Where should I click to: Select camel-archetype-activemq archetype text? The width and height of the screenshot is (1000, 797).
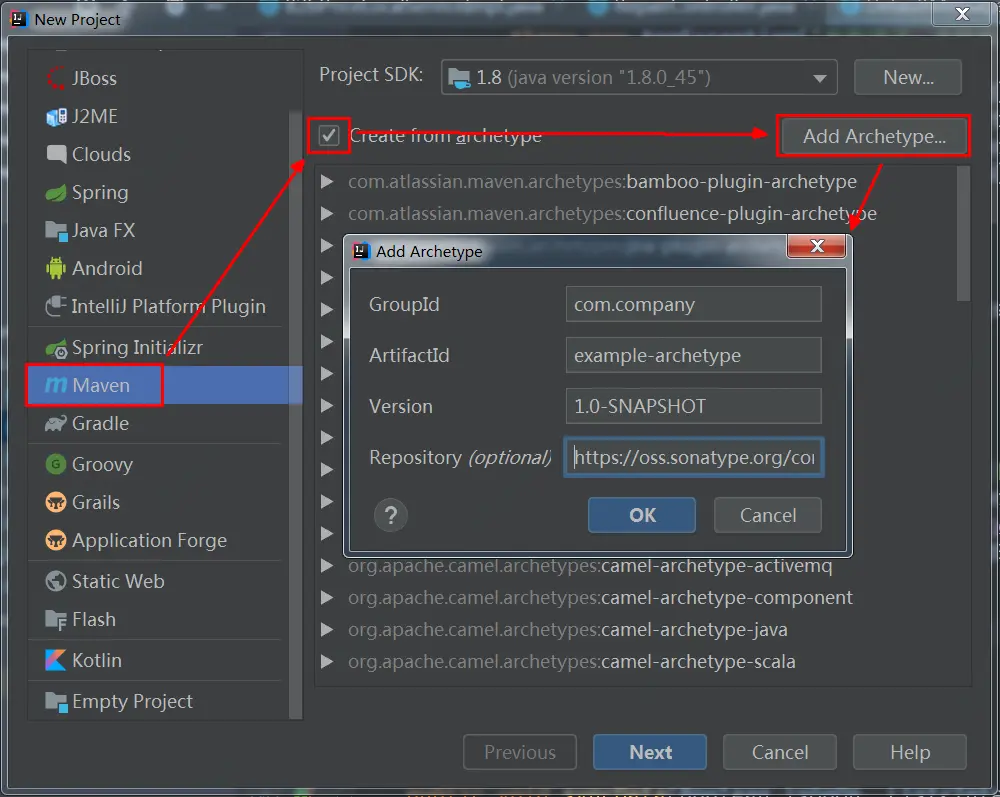pos(590,566)
